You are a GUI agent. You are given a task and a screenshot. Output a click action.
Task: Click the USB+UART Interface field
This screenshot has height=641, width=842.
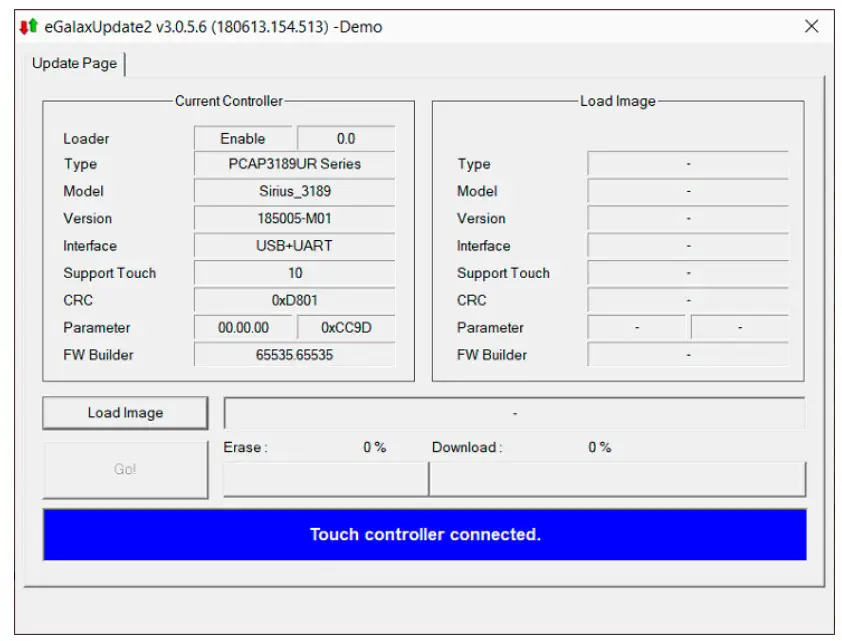(x=293, y=245)
